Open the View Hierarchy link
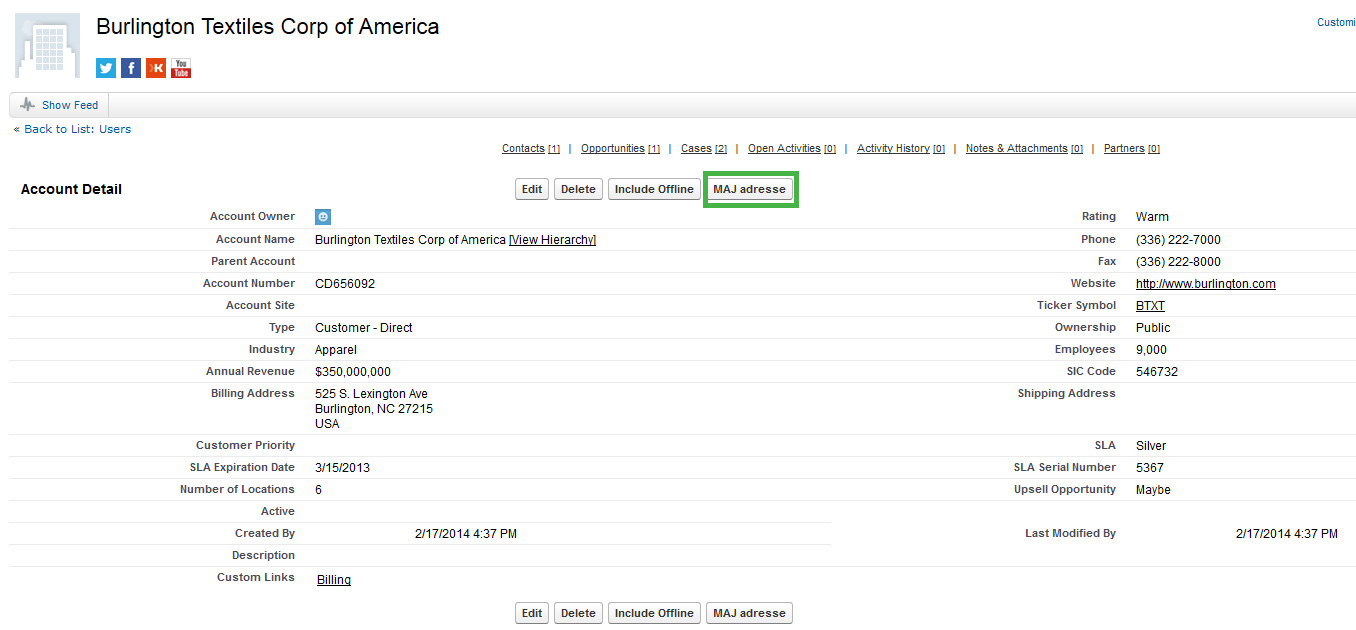 pyautogui.click(x=552, y=240)
